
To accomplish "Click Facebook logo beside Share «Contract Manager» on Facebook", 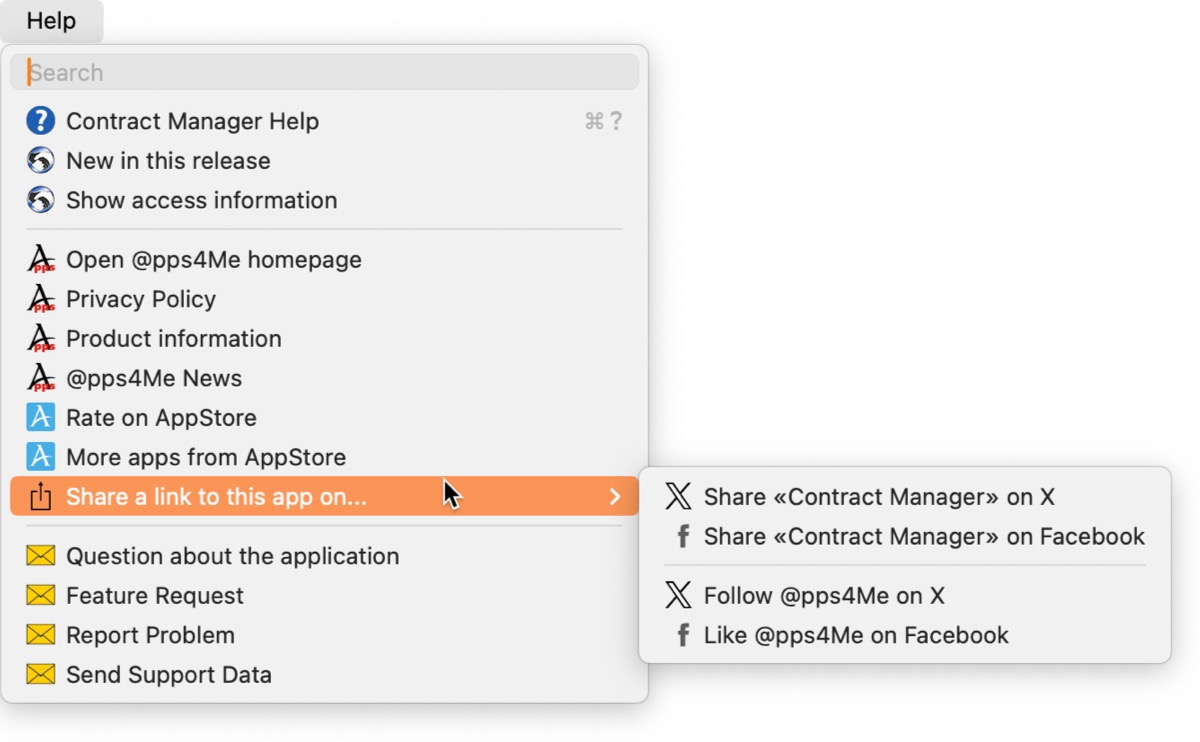I will coord(683,537).
